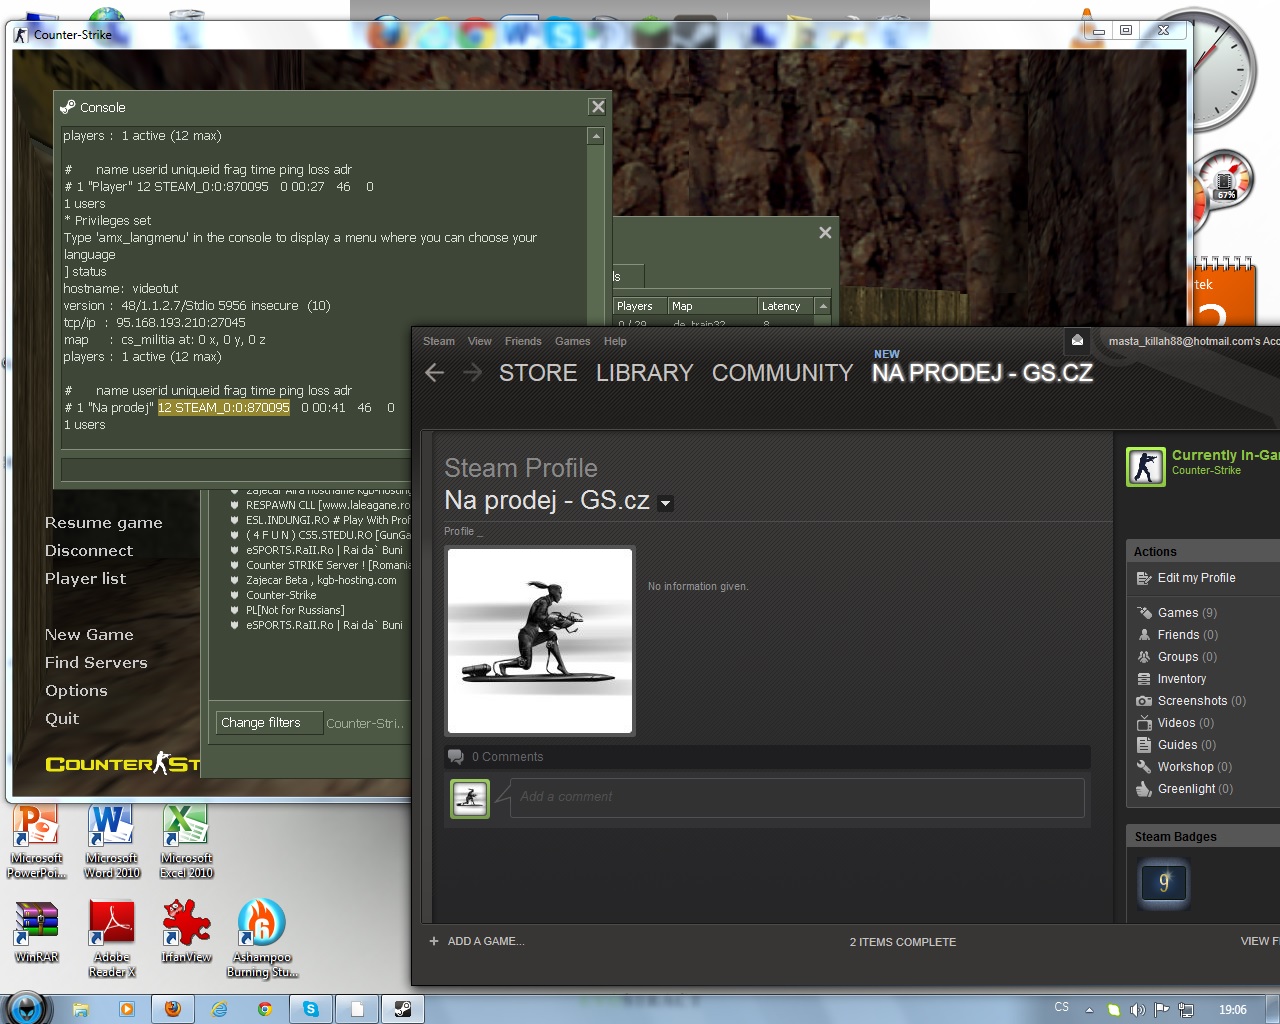Switch to the LIBRARY tab
1280x1024 pixels.
(644, 373)
